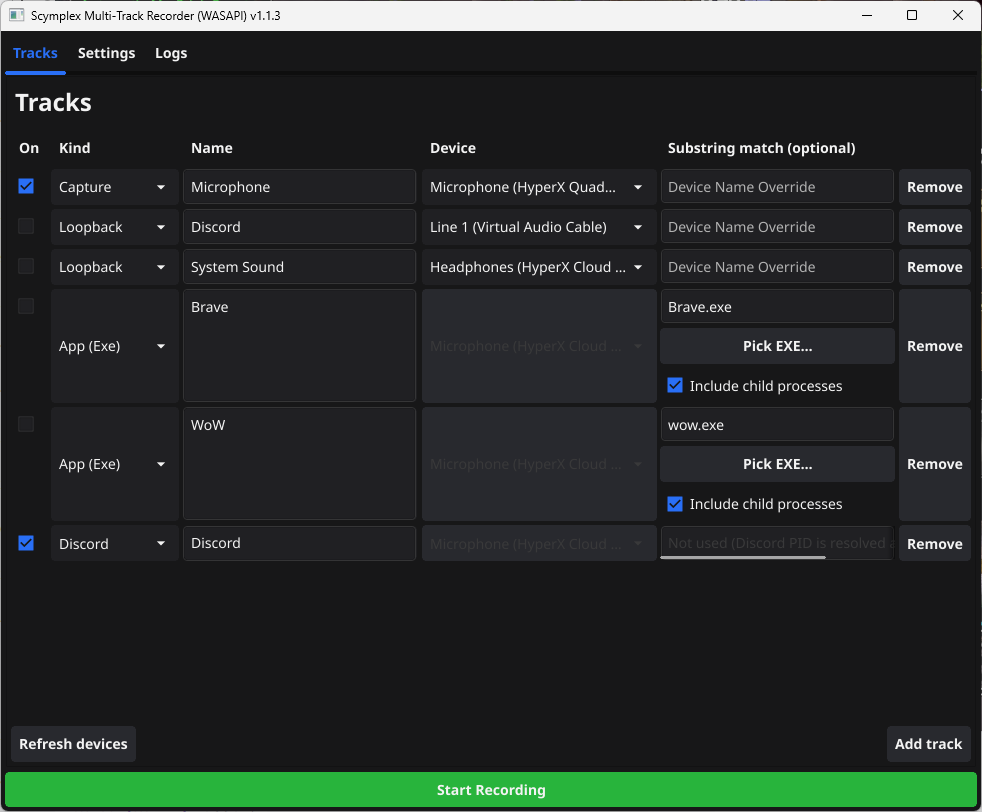Close the Scymplex recorder window
Image resolution: width=982 pixels, height=812 pixels.
pyautogui.click(x=958, y=15)
